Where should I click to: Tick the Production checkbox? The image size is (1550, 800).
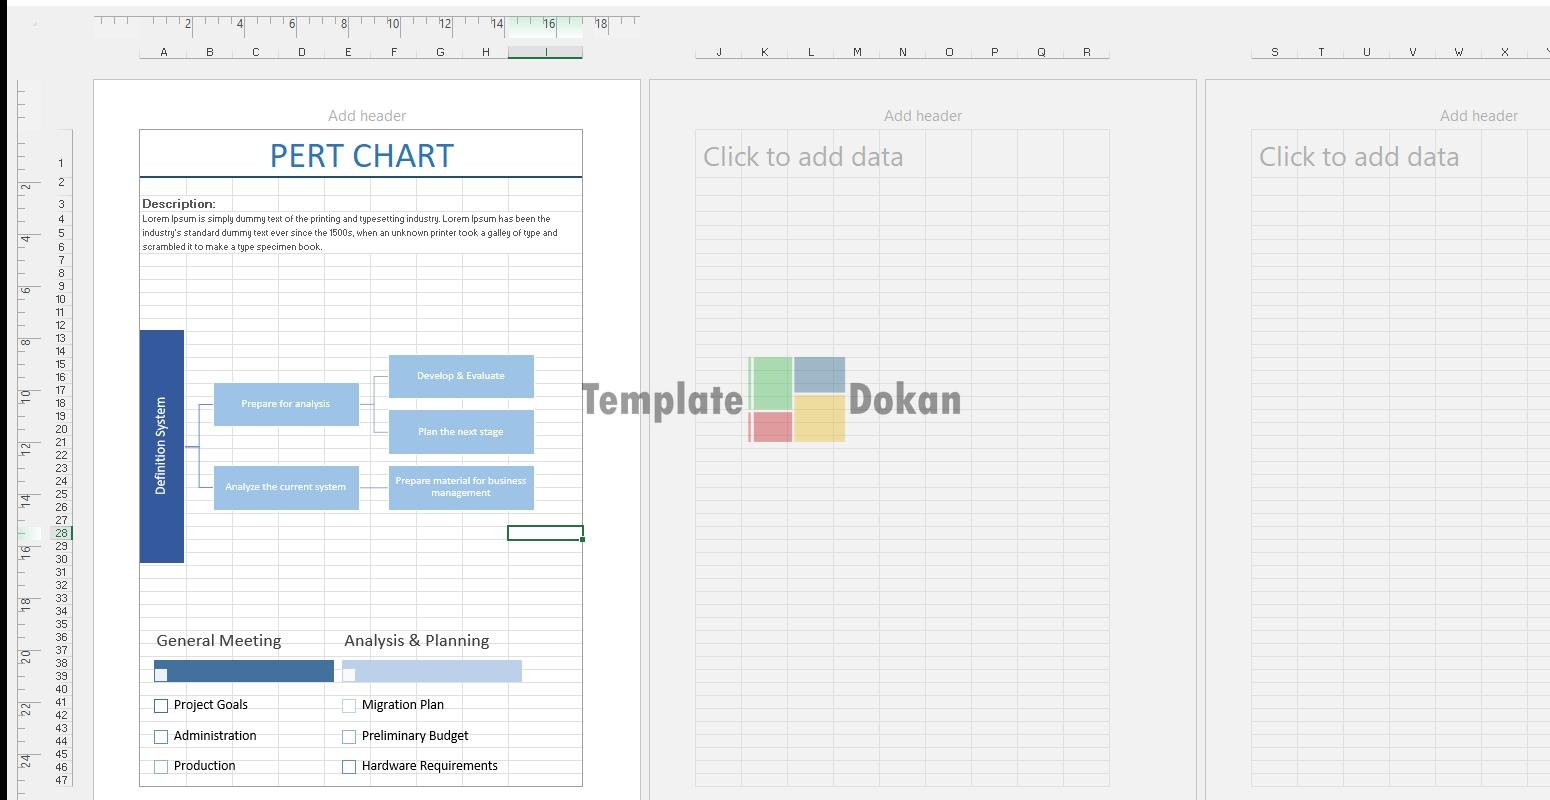(161, 767)
